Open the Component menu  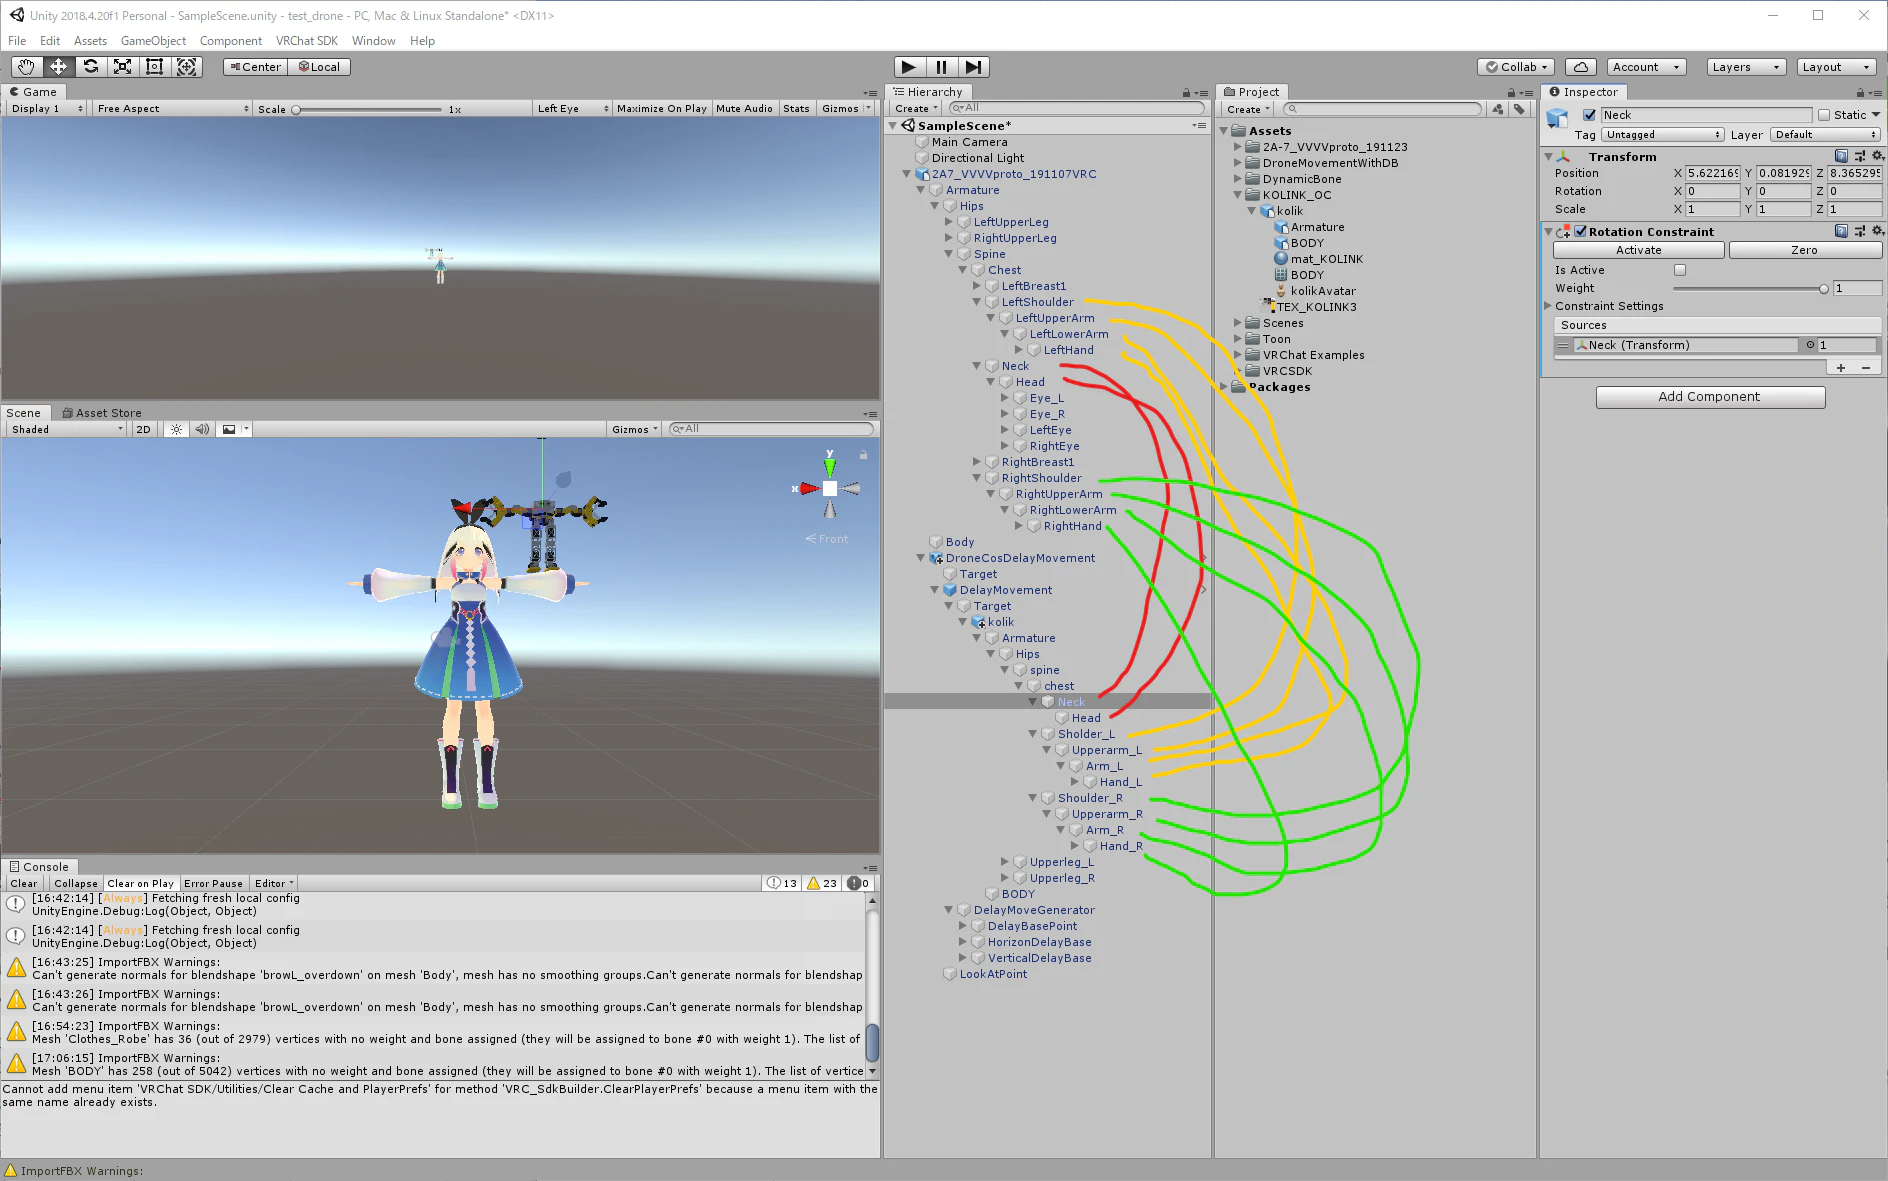[230, 41]
